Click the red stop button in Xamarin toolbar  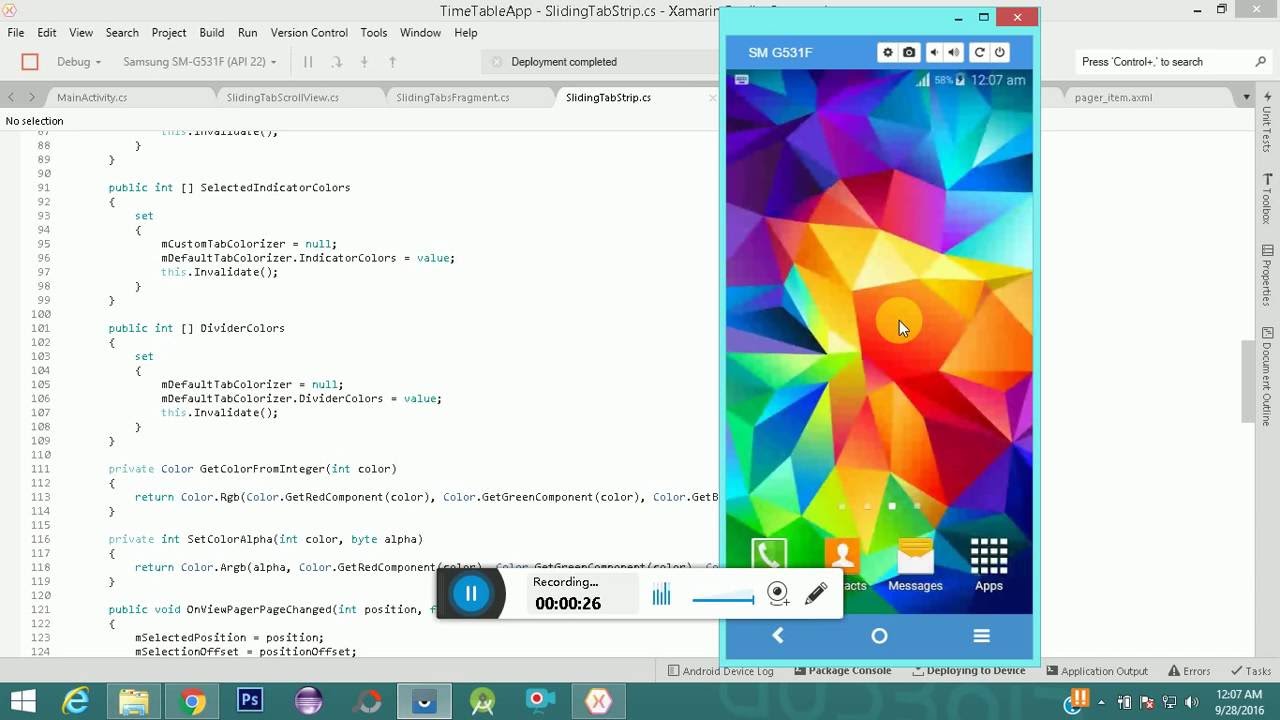30,62
